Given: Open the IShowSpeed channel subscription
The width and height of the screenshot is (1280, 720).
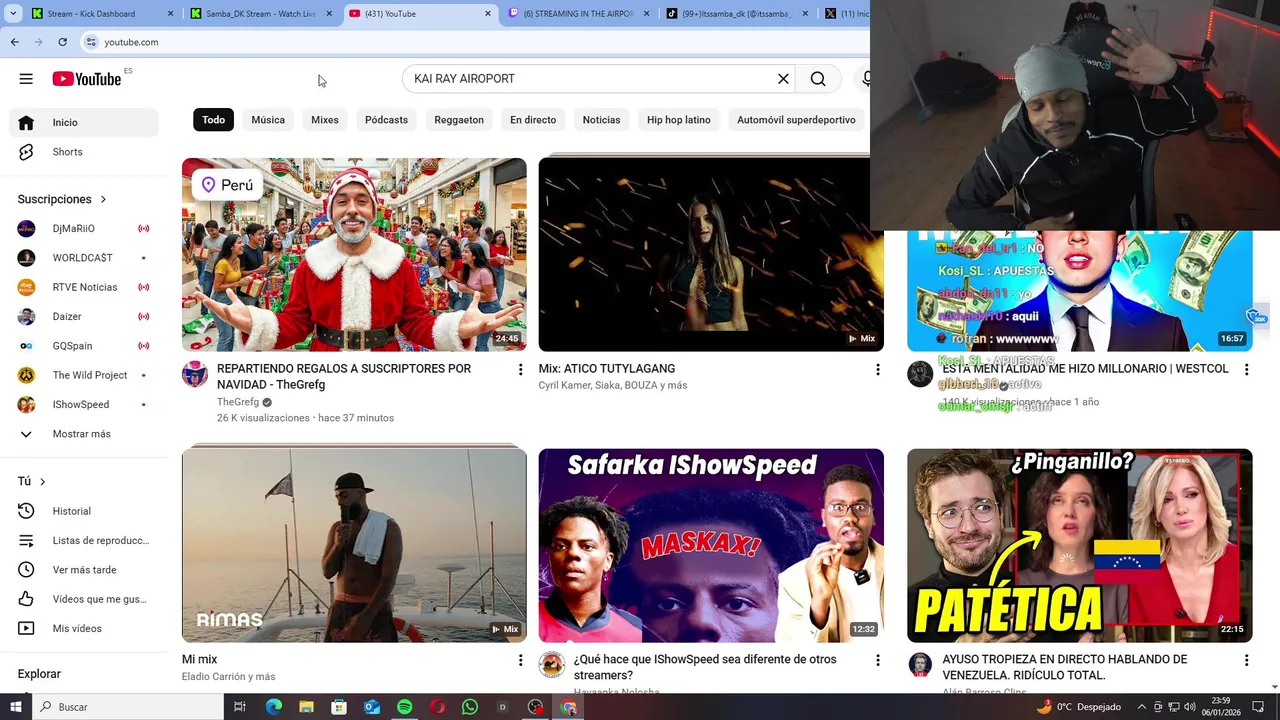Looking at the screenshot, I should [x=84, y=405].
